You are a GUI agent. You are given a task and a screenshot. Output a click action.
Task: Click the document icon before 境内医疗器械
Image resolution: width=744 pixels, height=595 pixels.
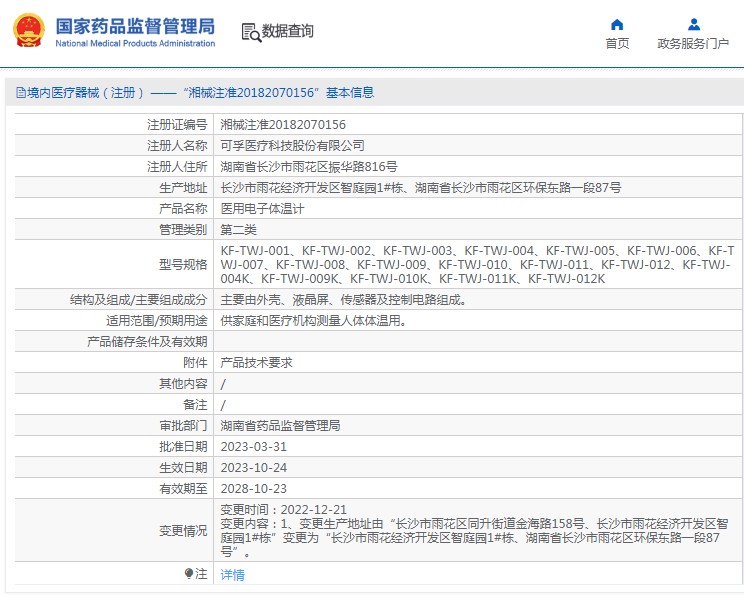(x=19, y=93)
